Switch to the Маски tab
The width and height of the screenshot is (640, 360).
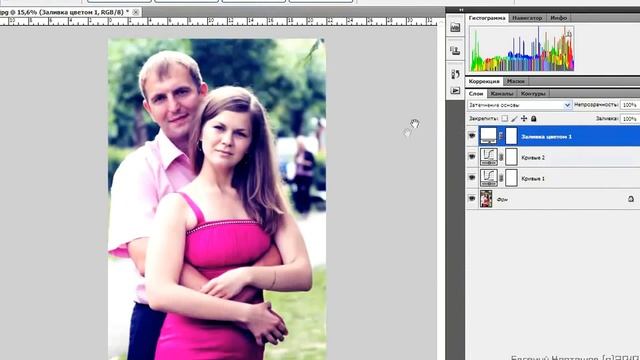(516, 81)
